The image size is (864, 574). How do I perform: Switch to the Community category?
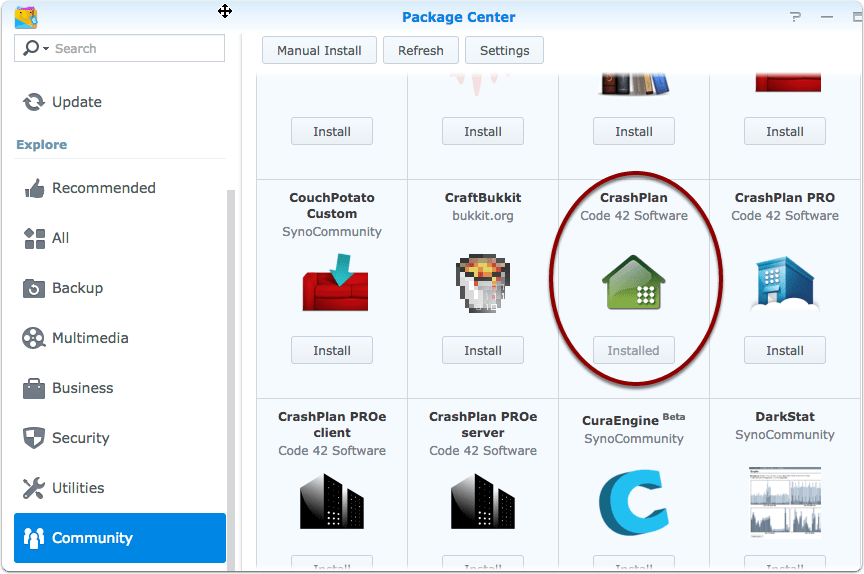click(120, 538)
